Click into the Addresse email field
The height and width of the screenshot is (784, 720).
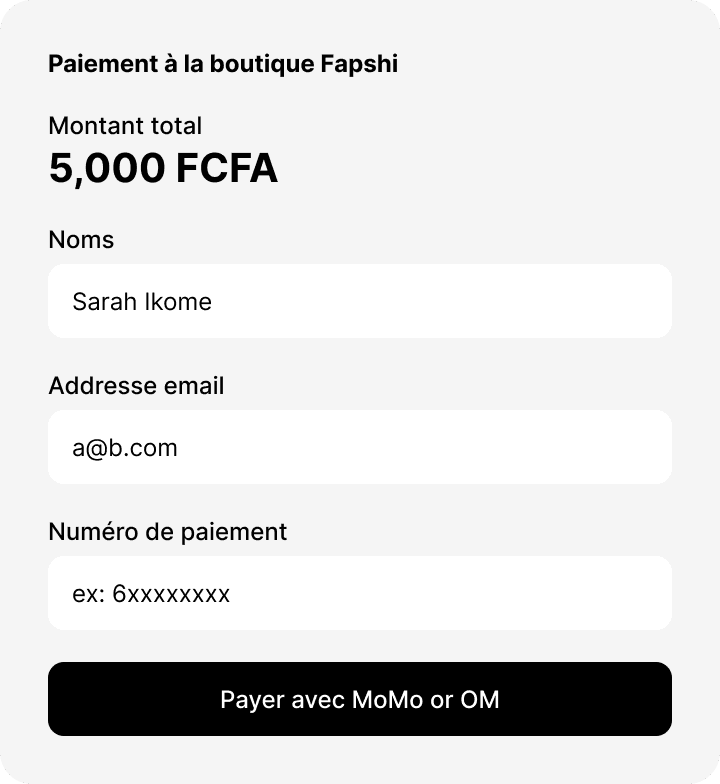point(360,447)
